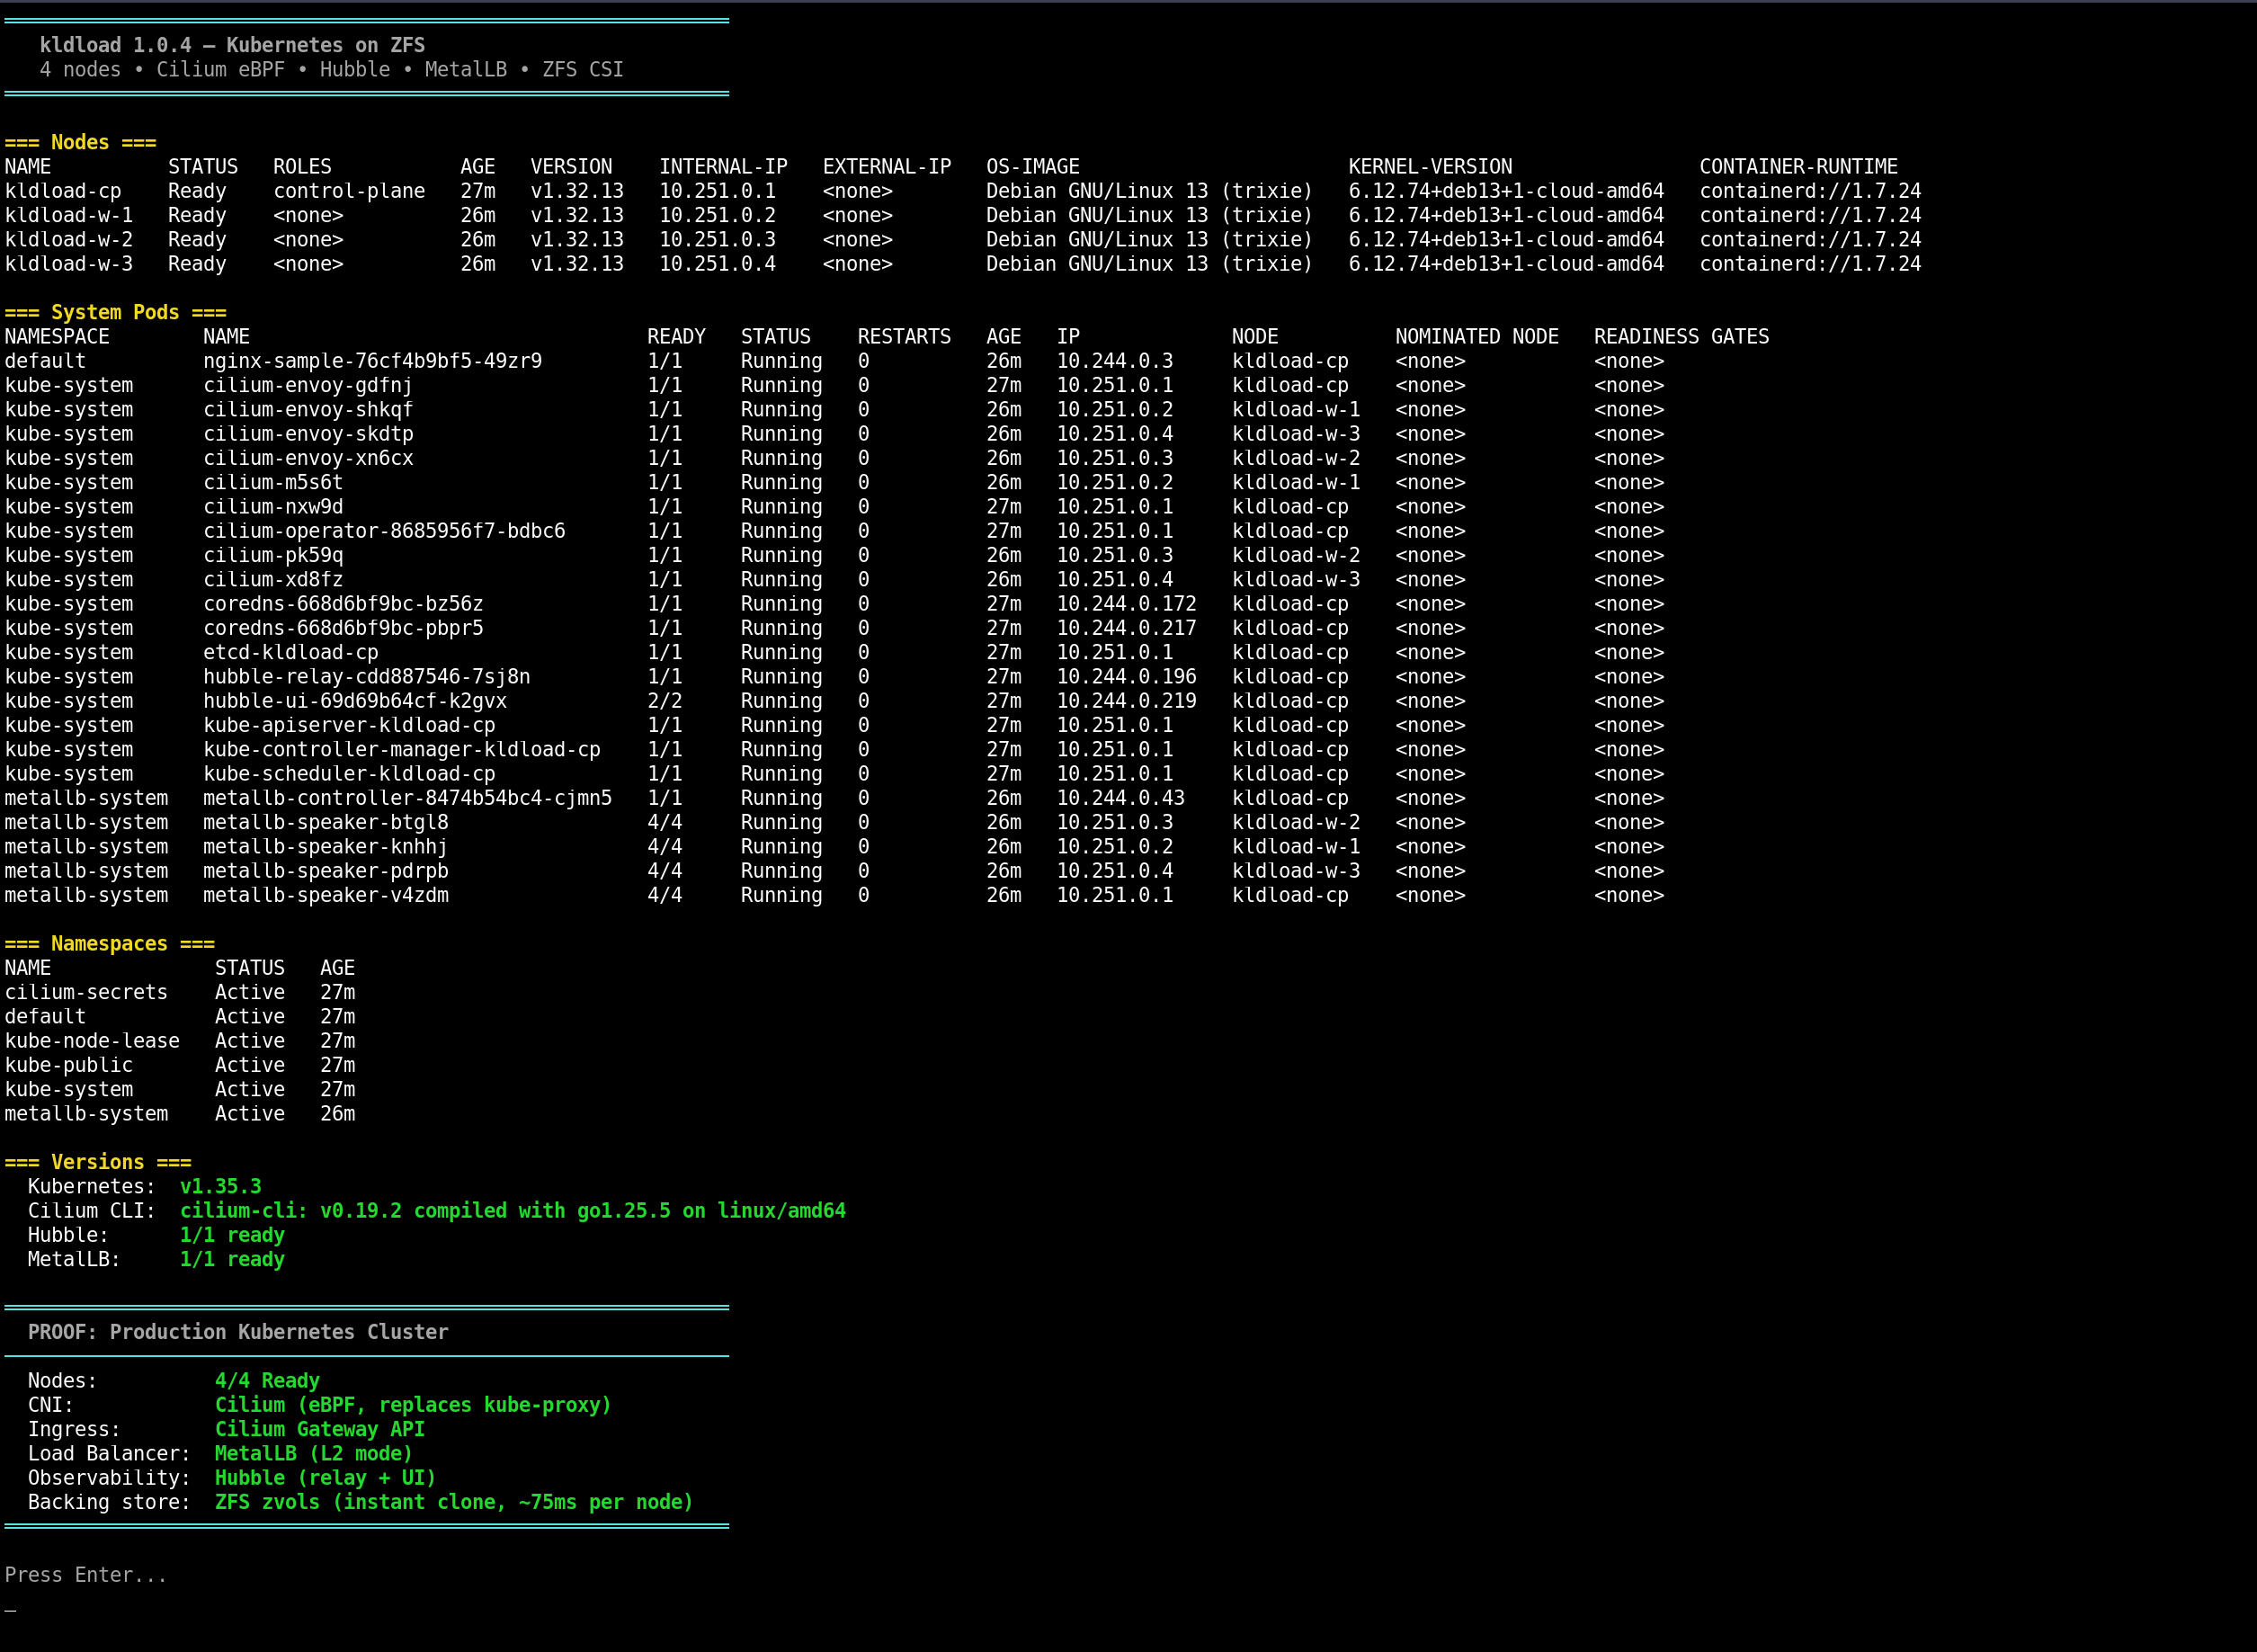The height and width of the screenshot is (1652, 2257).
Task: Click pod IP '10.244.0.217'
Action: point(1126,628)
